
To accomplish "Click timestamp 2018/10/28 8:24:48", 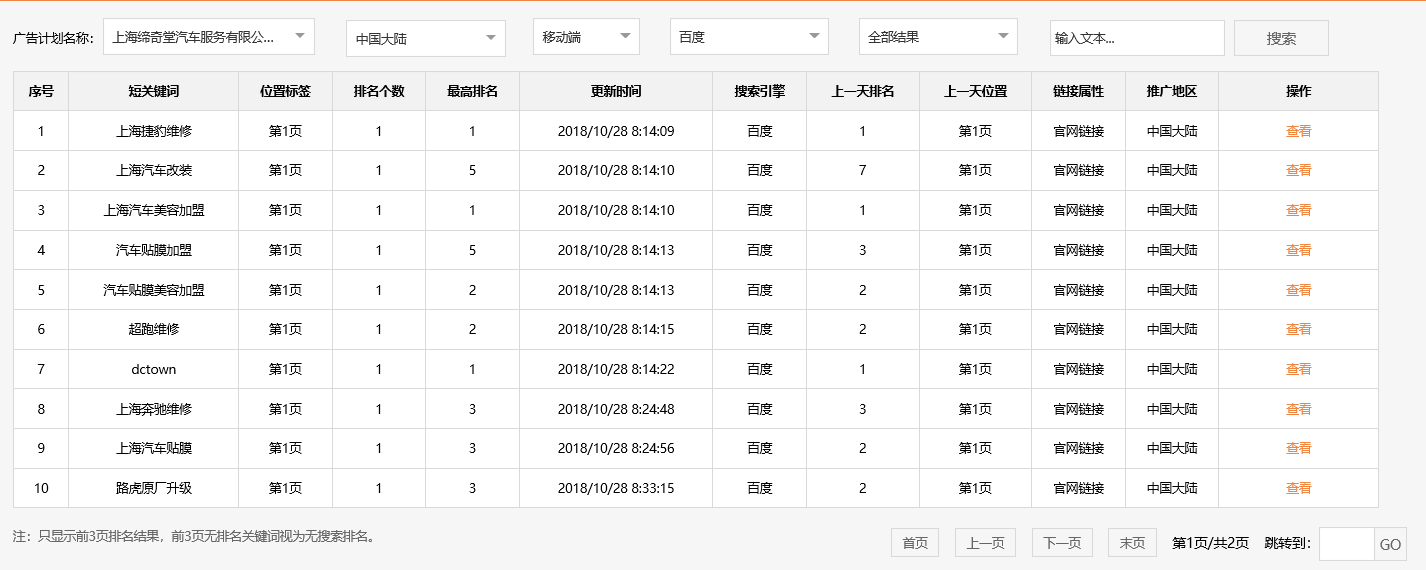I will pyautogui.click(x=616, y=409).
